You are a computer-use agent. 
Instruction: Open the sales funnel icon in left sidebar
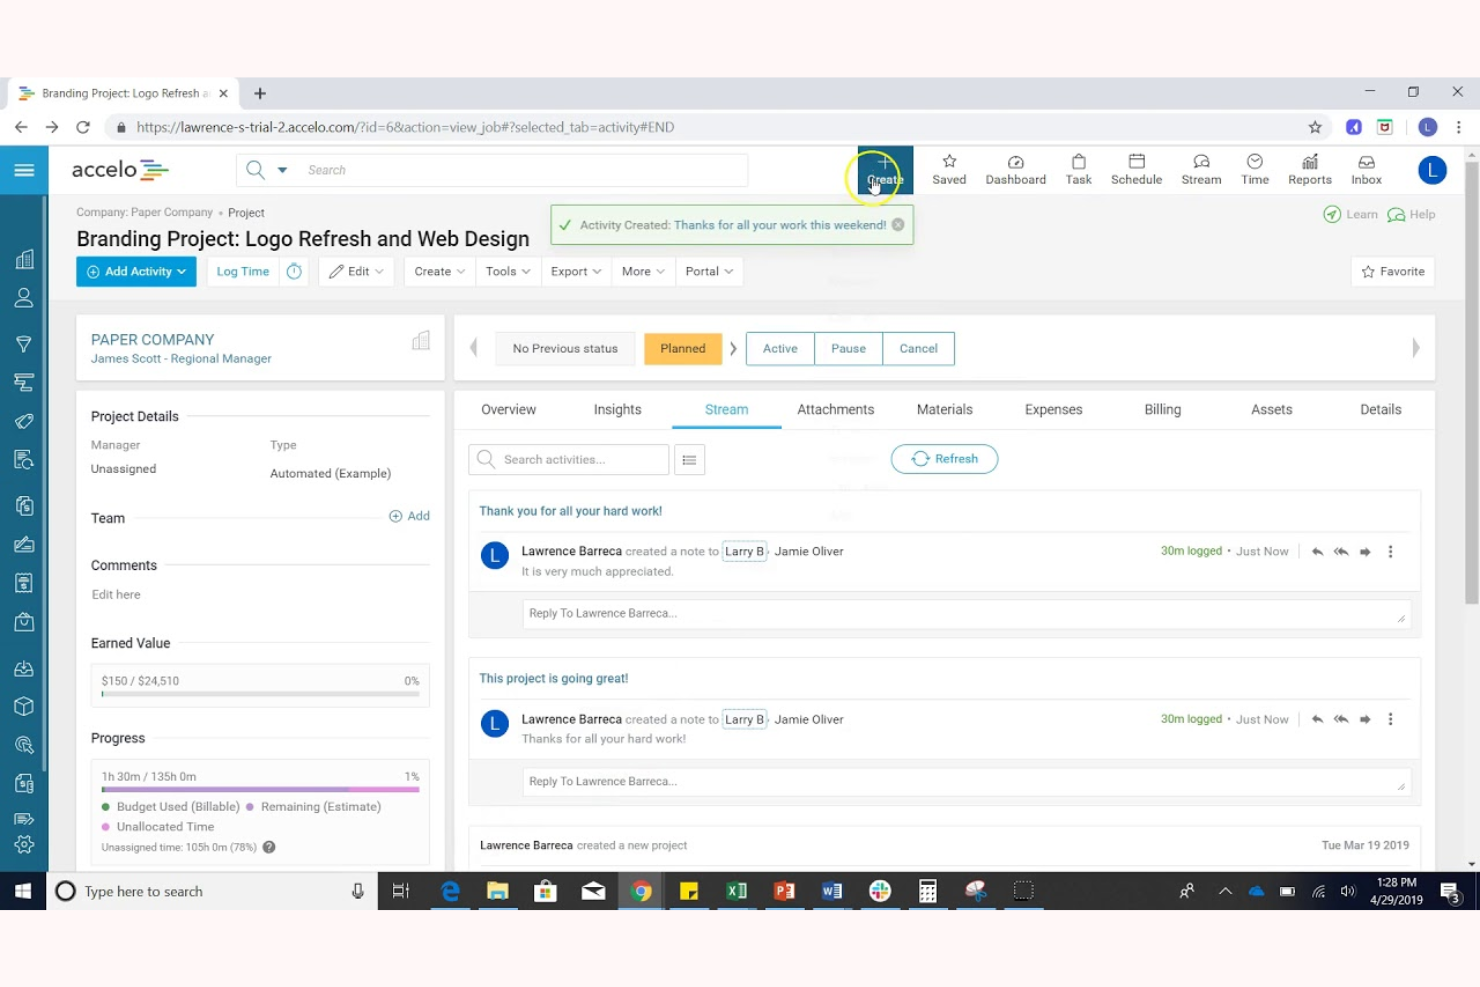(x=24, y=344)
